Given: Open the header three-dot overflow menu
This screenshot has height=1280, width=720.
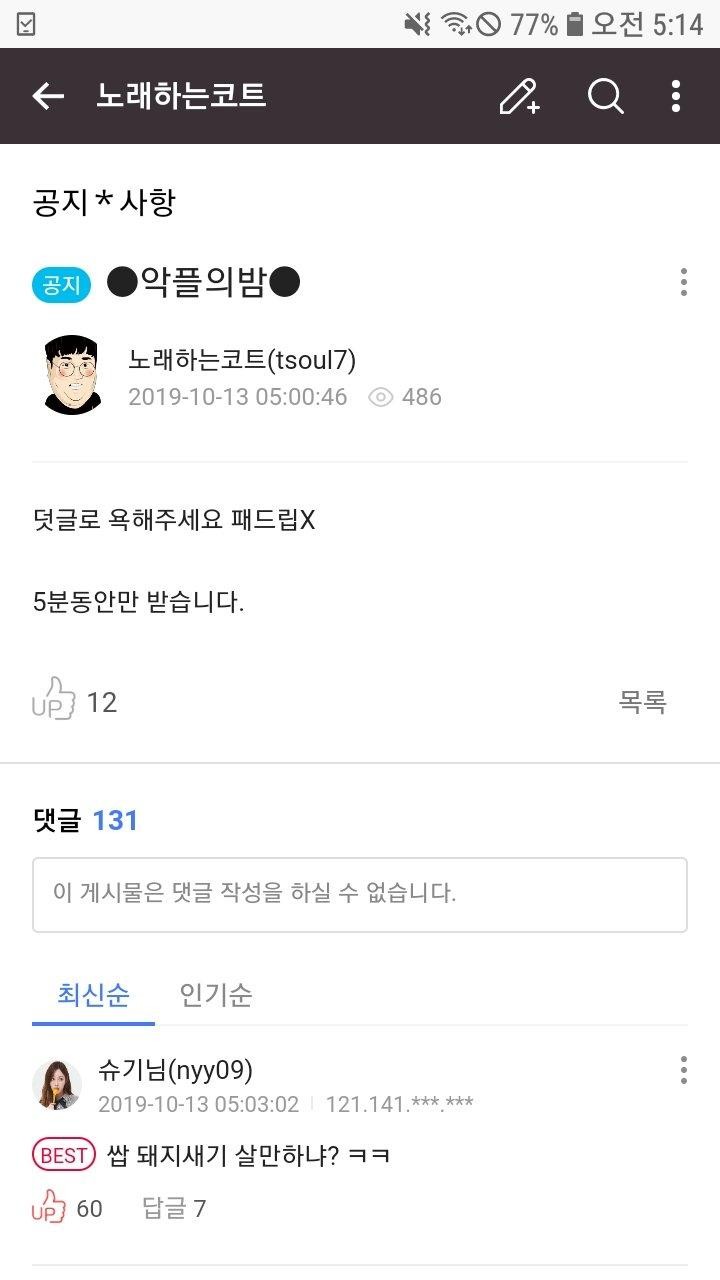Looking at the screenshot, I should tap(676, 96).
